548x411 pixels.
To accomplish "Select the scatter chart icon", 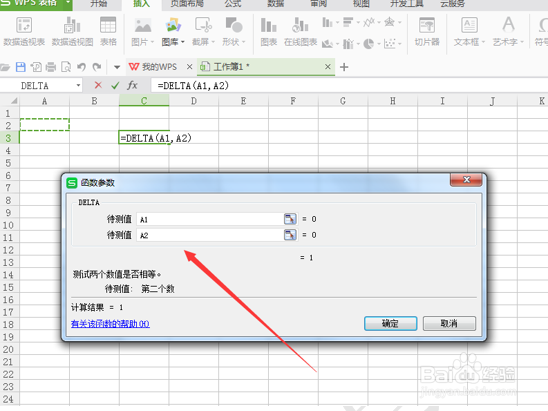I will 389,44.
